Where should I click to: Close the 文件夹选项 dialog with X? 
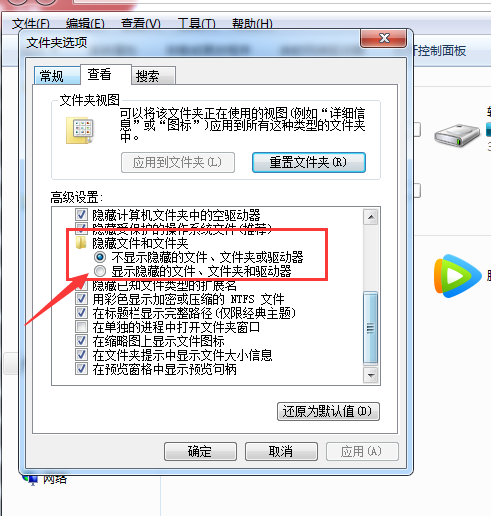pyautogui.click(x=384, y=38)
